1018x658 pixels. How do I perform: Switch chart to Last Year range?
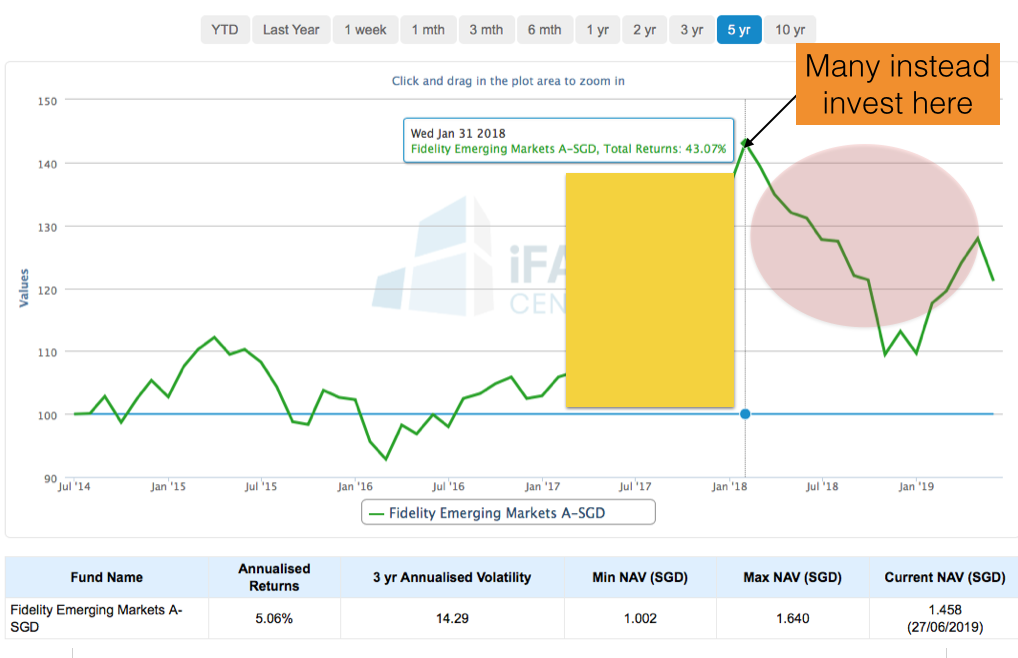(x=291, y=30)
